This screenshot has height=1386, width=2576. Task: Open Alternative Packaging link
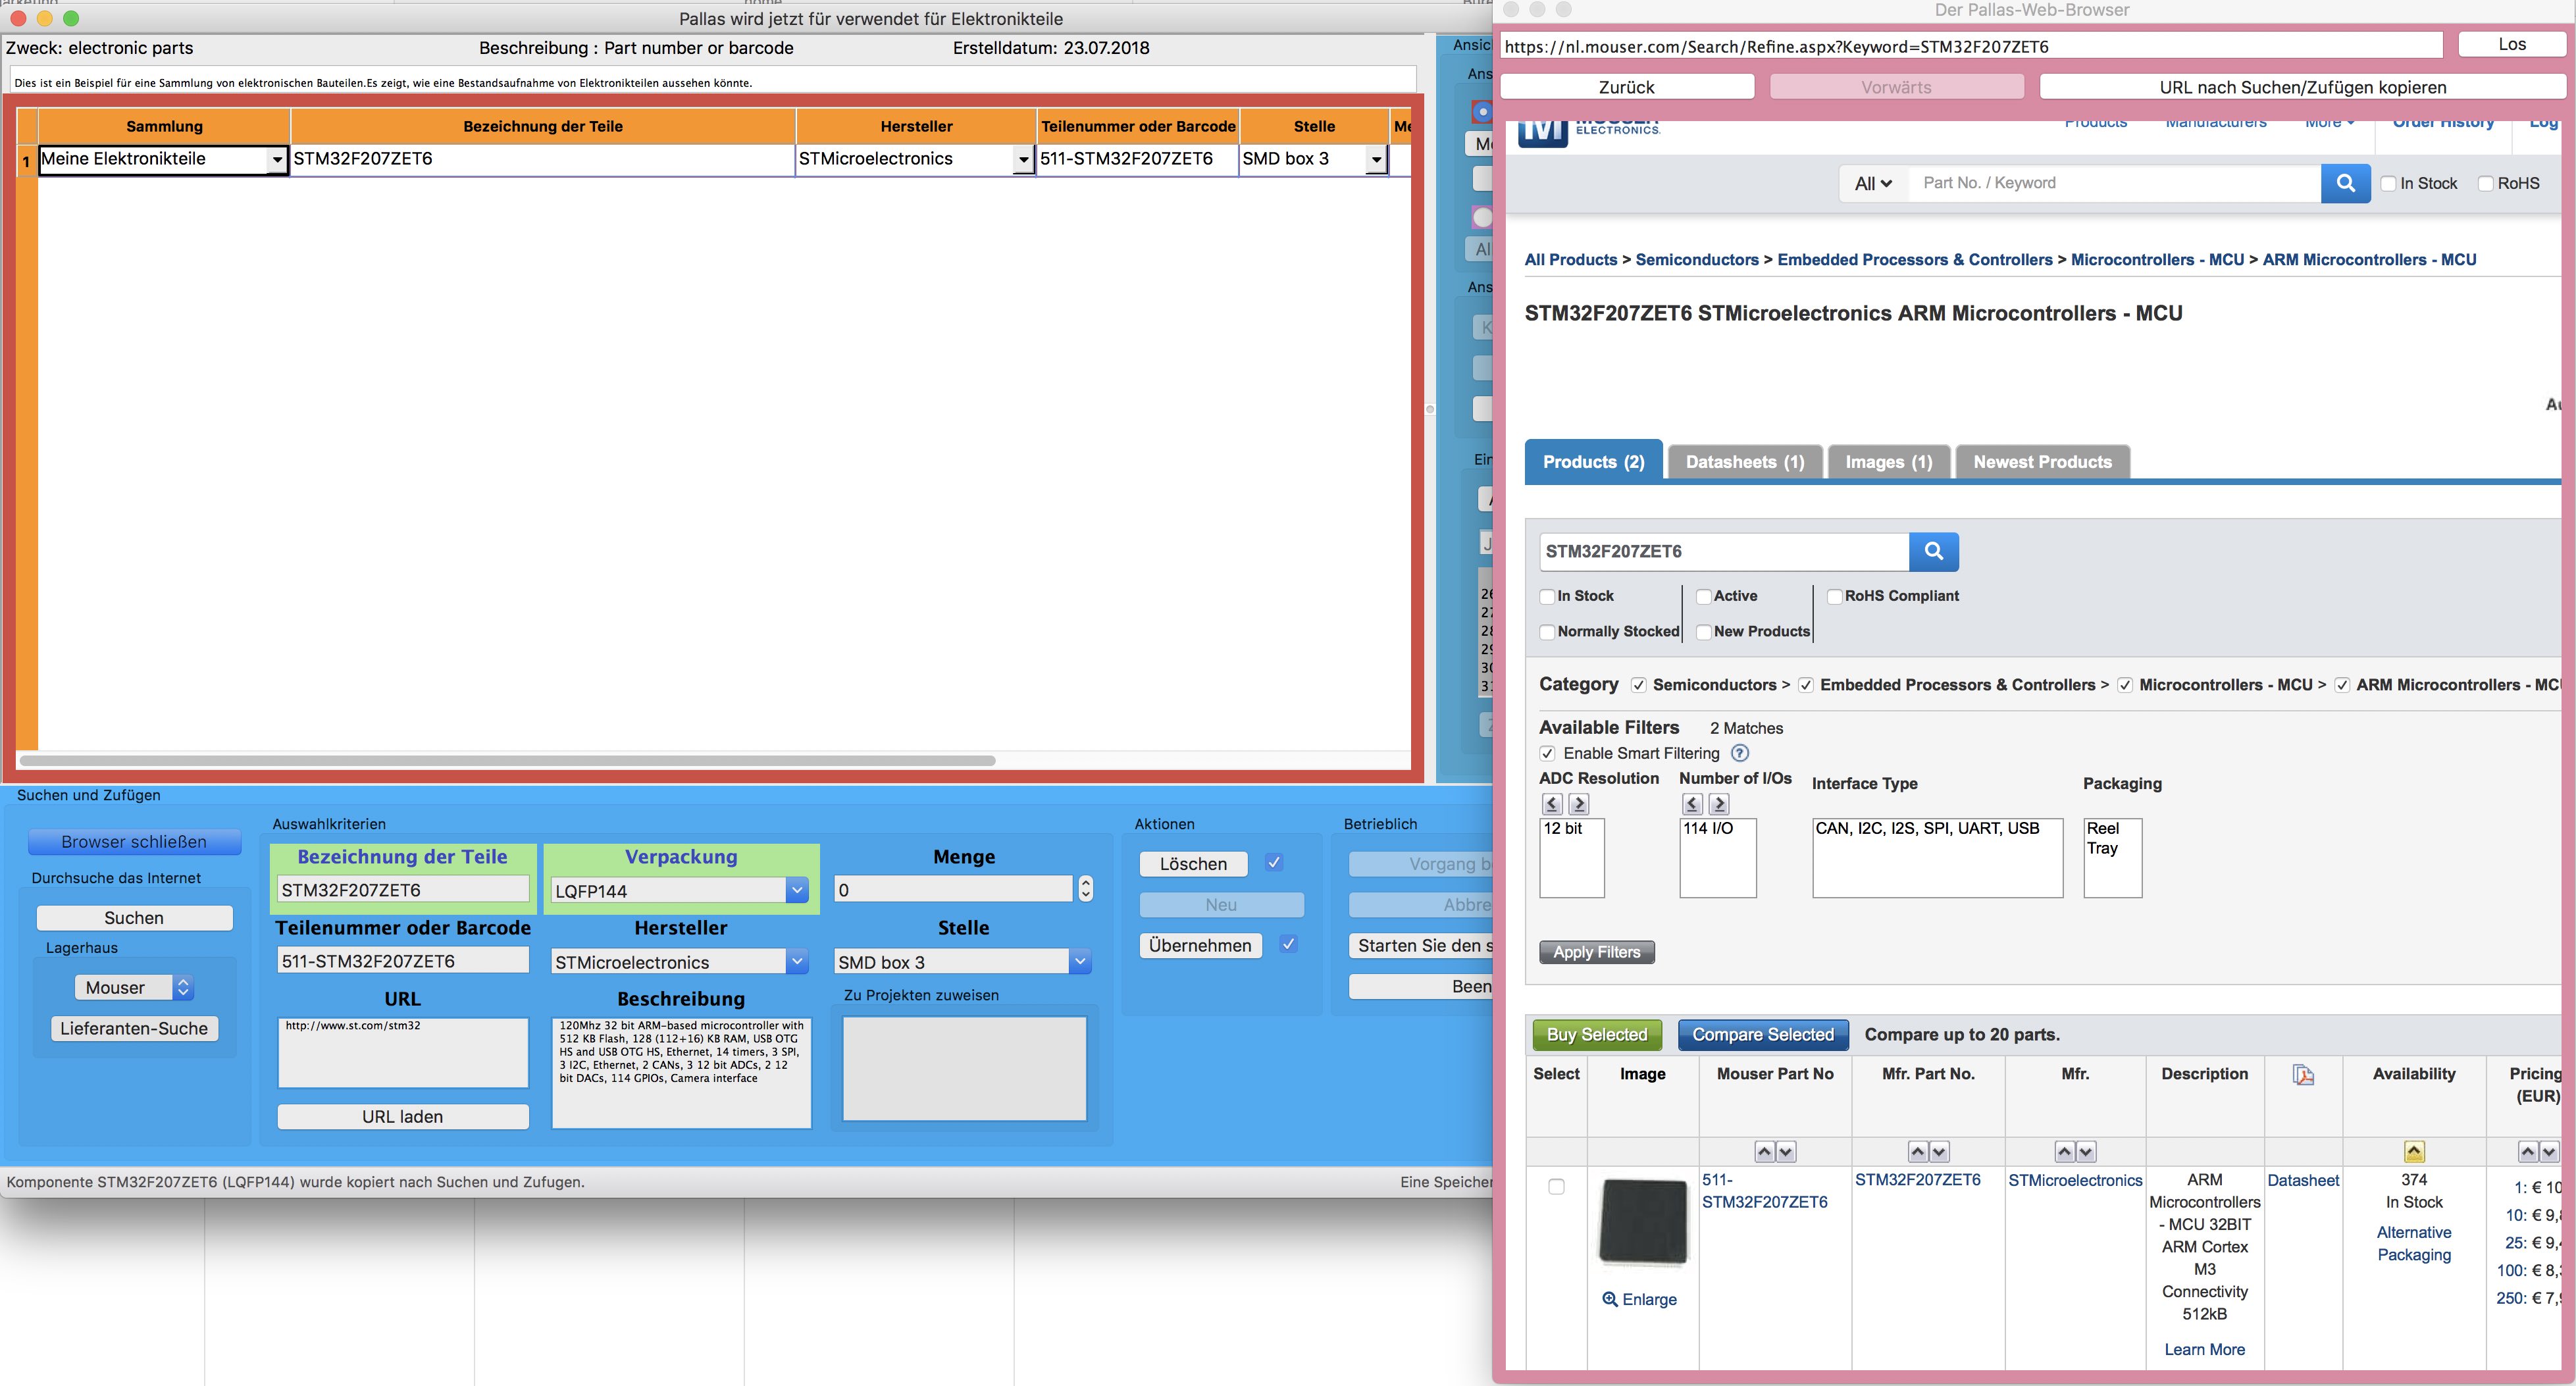2414,1244
